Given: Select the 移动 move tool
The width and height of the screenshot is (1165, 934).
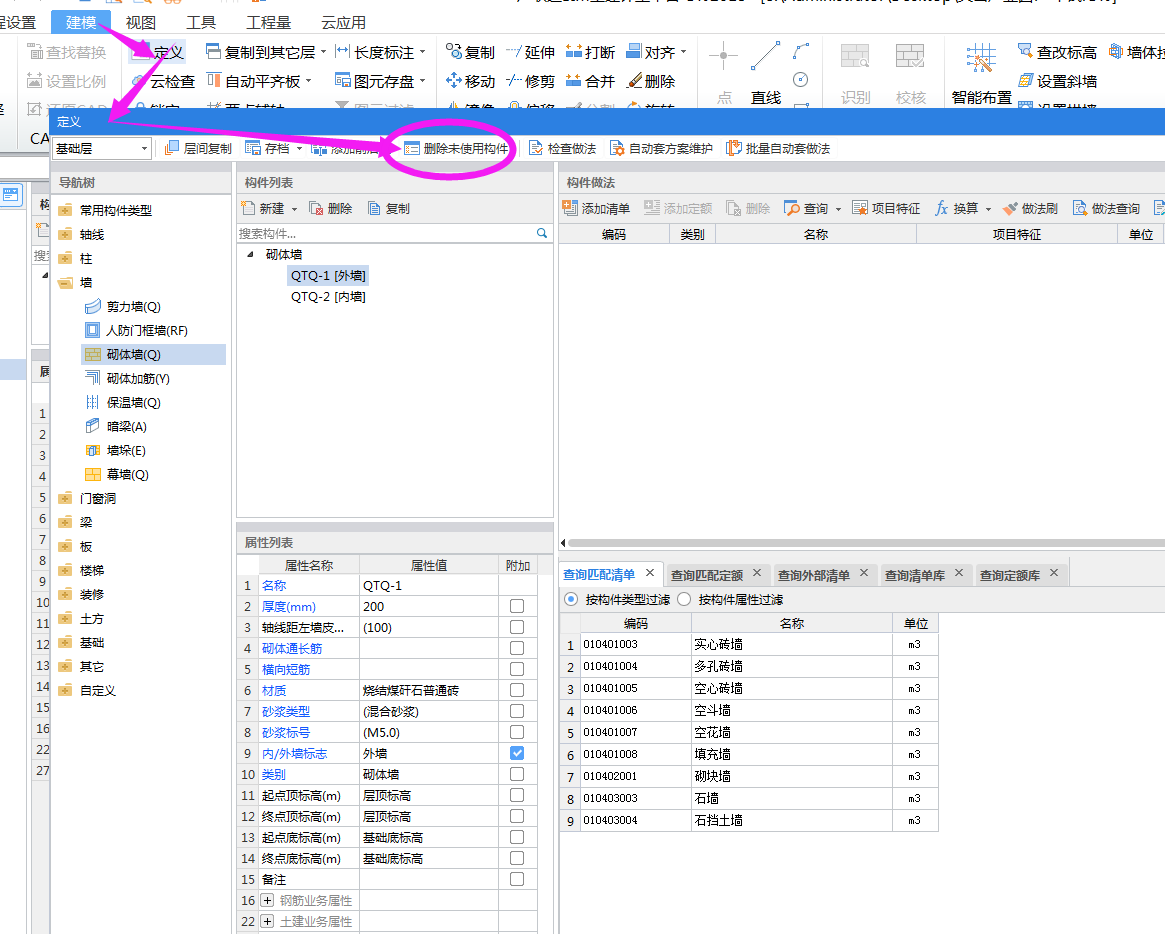Looking at the screenshot, I should tap(470, 81).
